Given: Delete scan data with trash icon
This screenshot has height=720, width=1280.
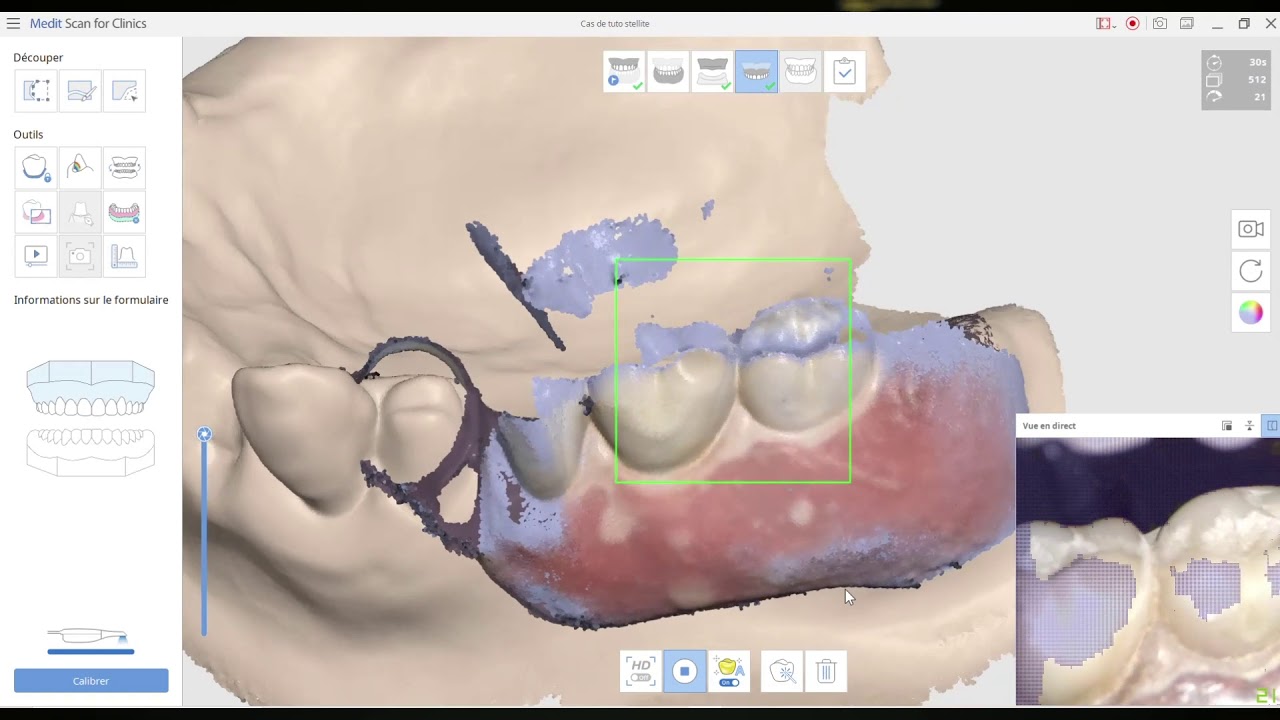Looking at the screenshot, I should click(x=826, y=671).
